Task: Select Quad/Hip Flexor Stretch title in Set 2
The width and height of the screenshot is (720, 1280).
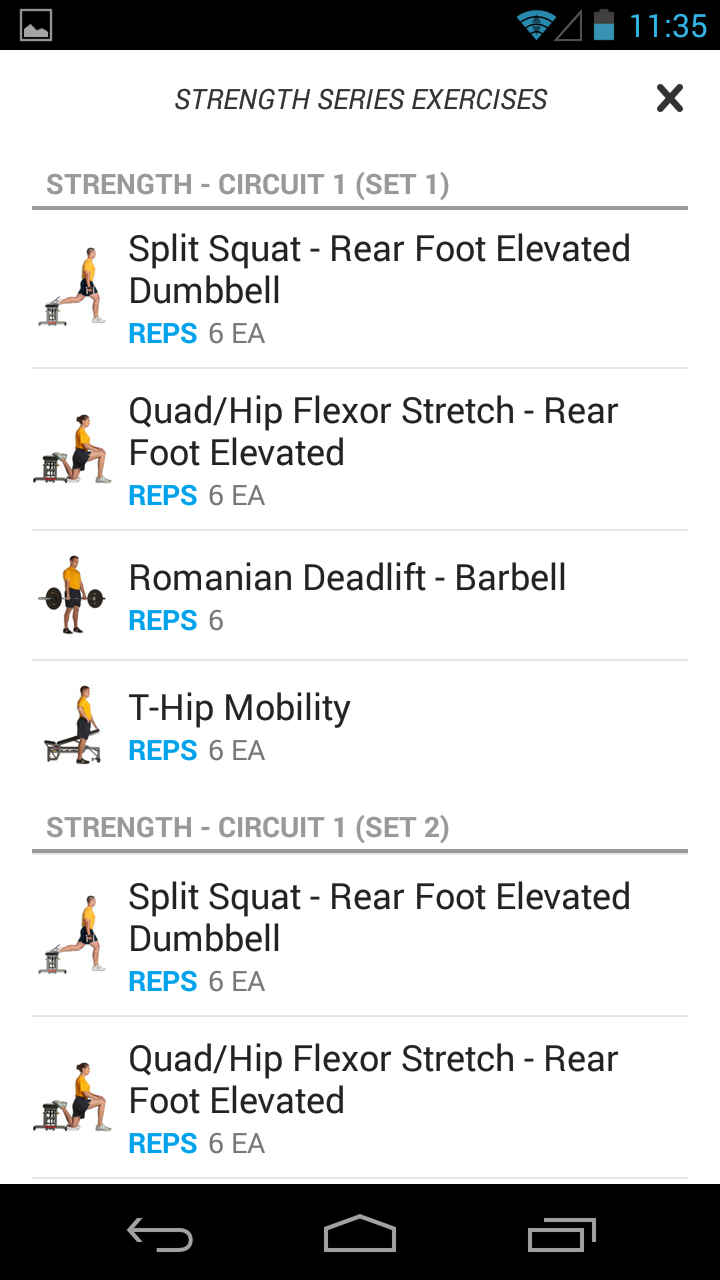Action: [373, 1079]
